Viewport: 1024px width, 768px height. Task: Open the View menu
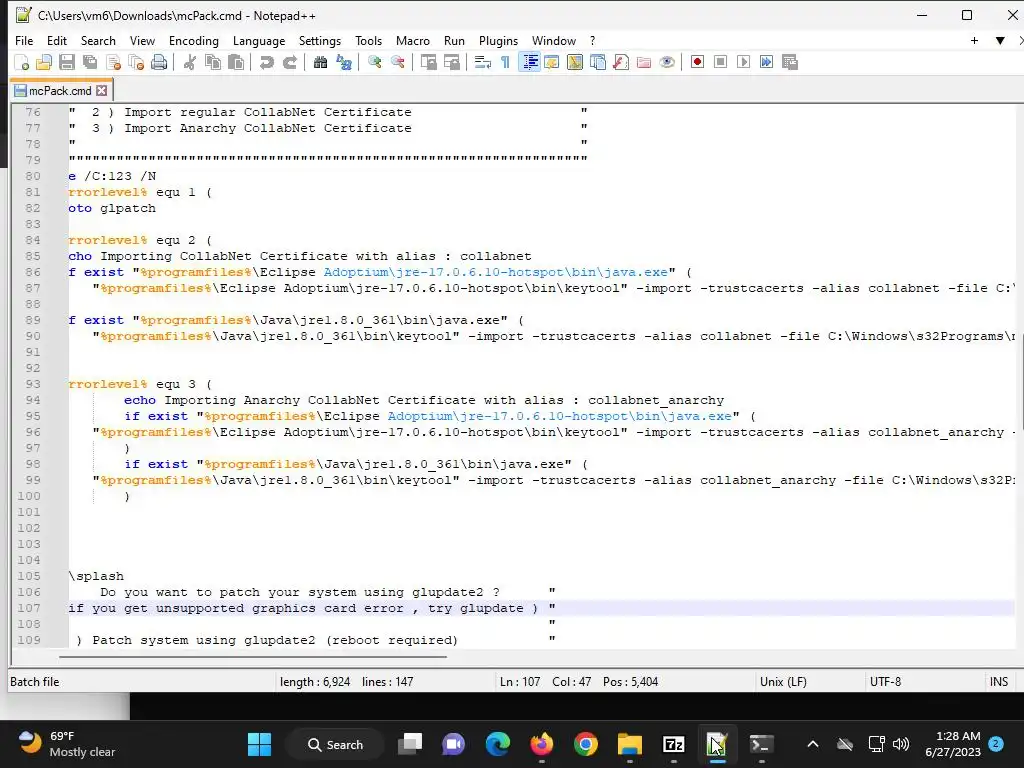pyautogui.click(x=142, y=40)
